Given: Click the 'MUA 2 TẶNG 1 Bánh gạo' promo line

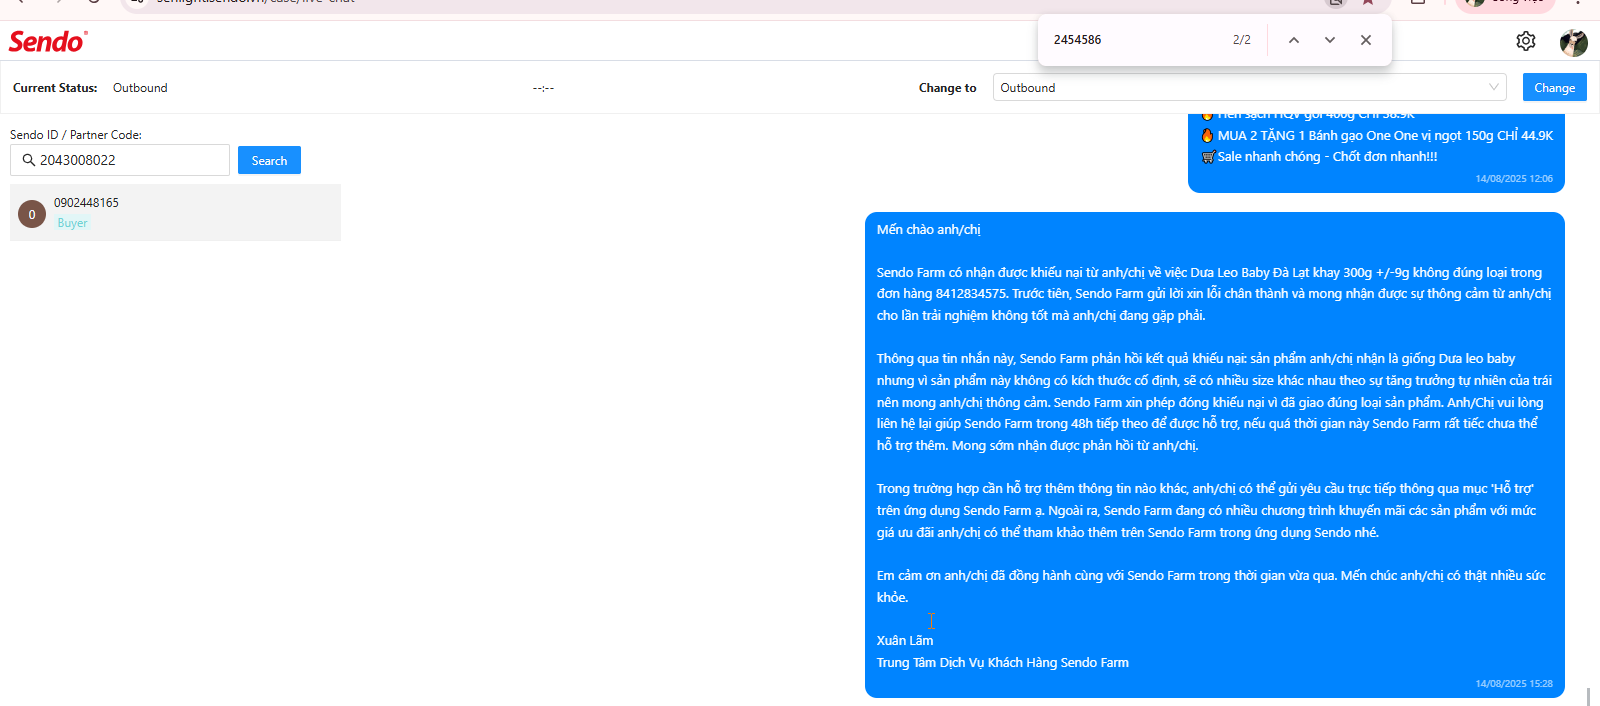Looking at the screenshot, I should [1377, 136].
